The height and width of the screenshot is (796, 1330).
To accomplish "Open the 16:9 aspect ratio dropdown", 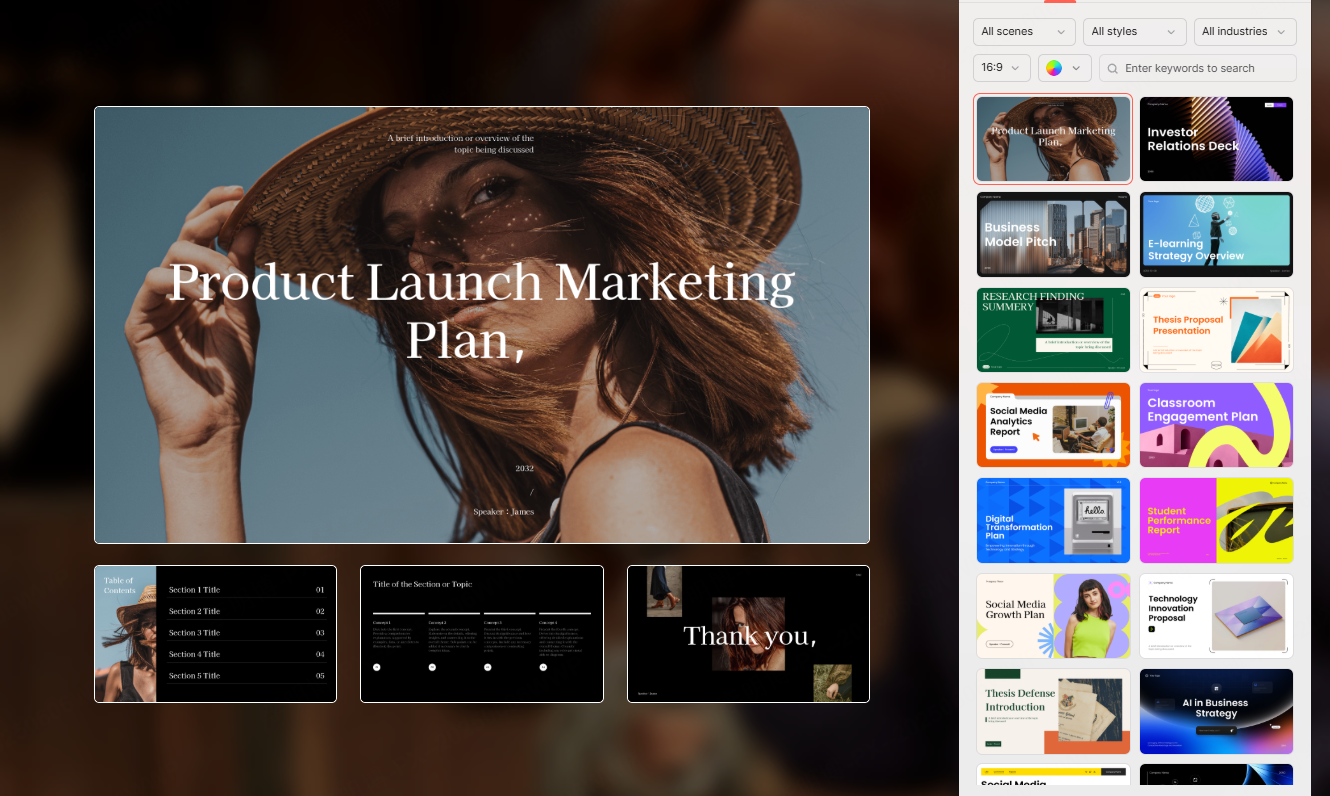I will coord(1001,68).
